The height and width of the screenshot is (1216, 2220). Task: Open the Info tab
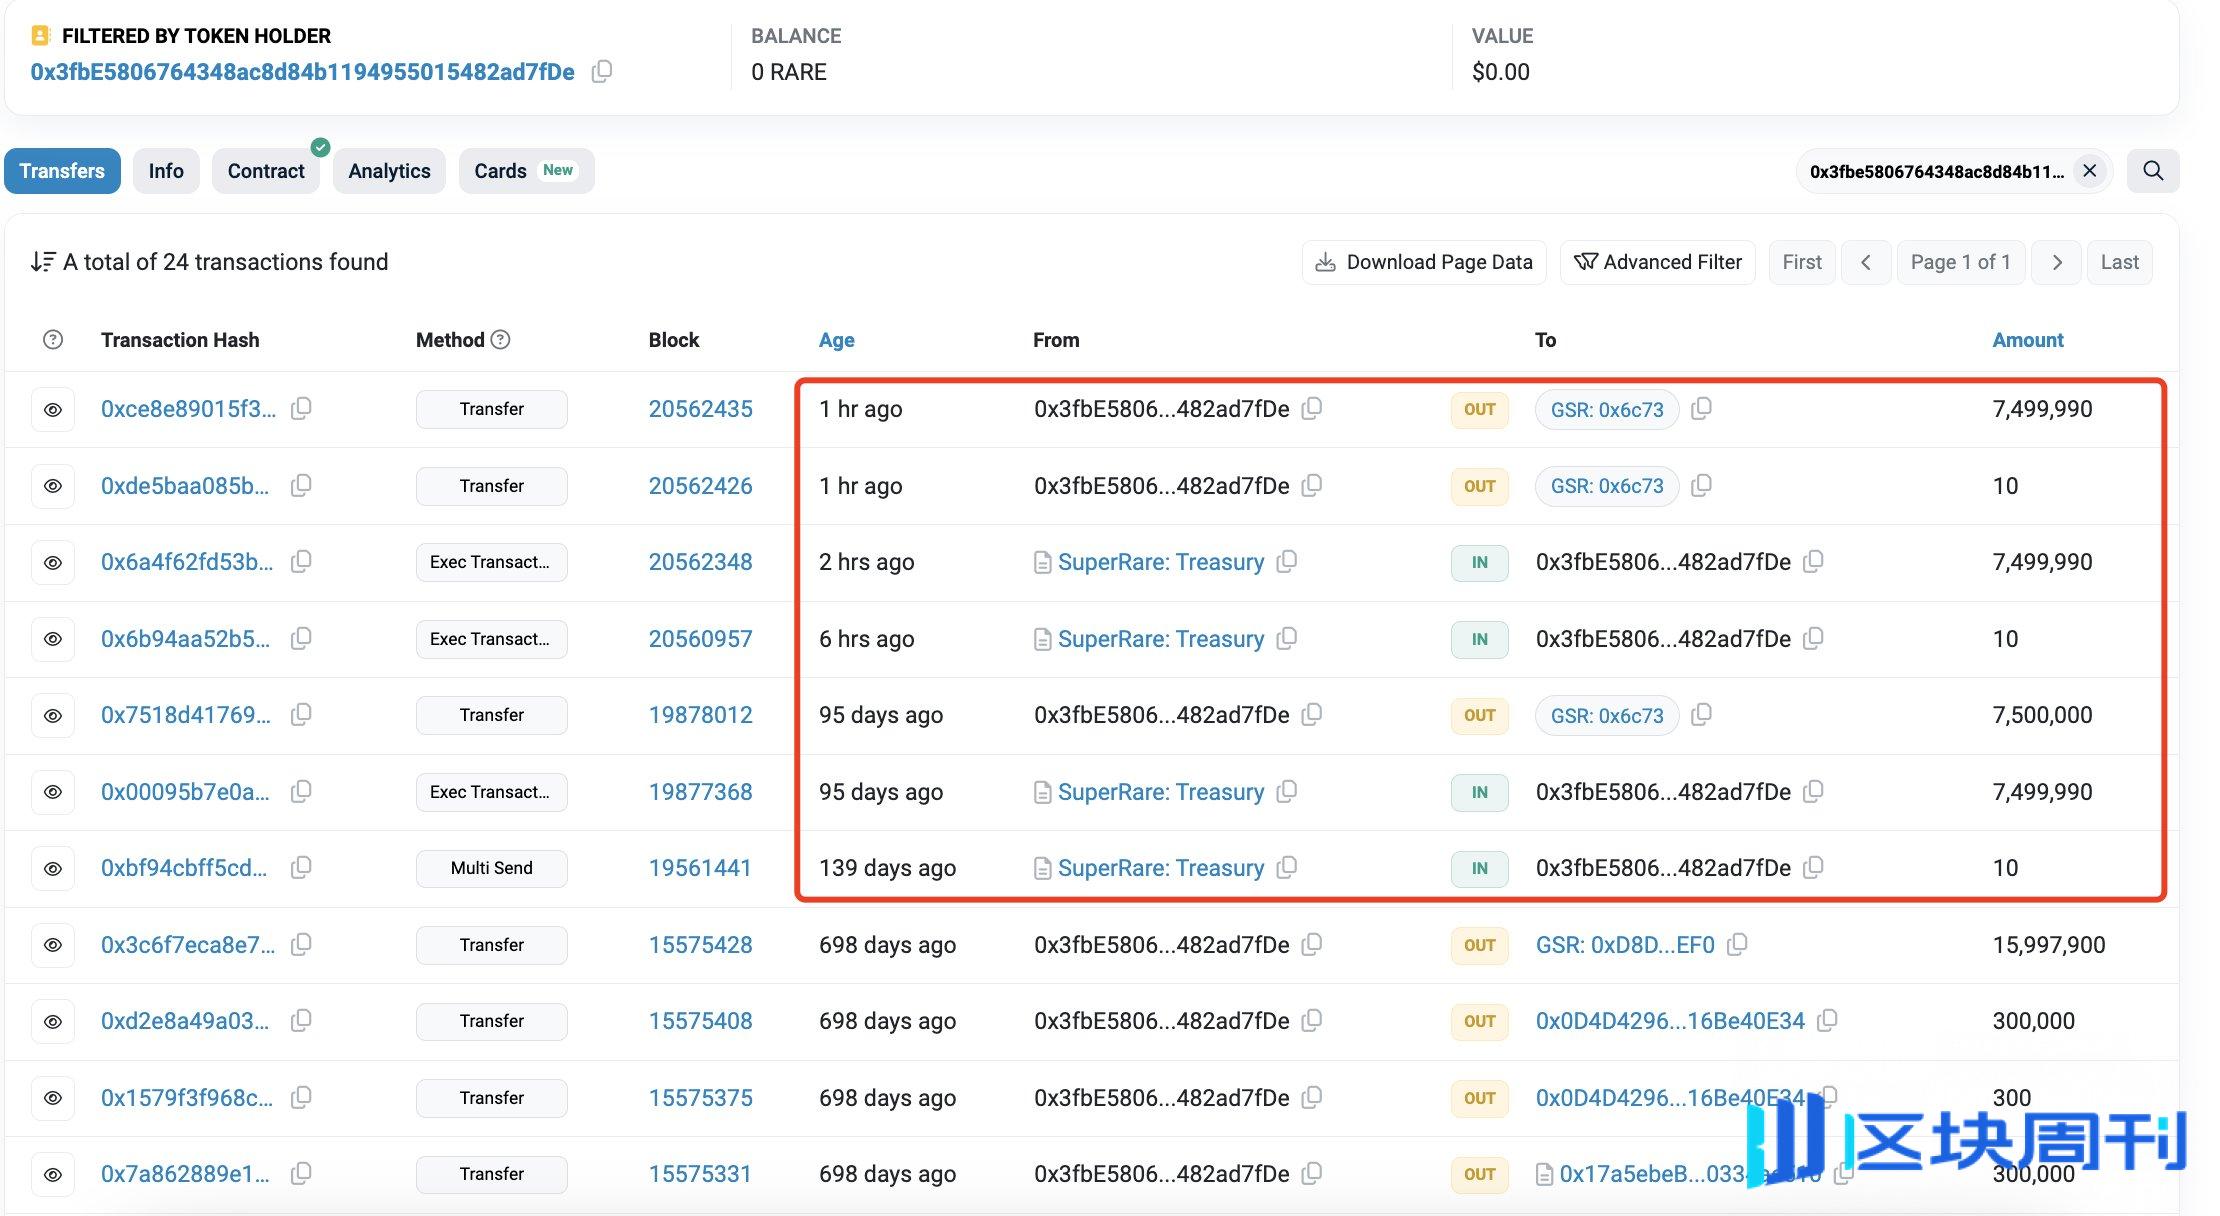click(166, 171)
